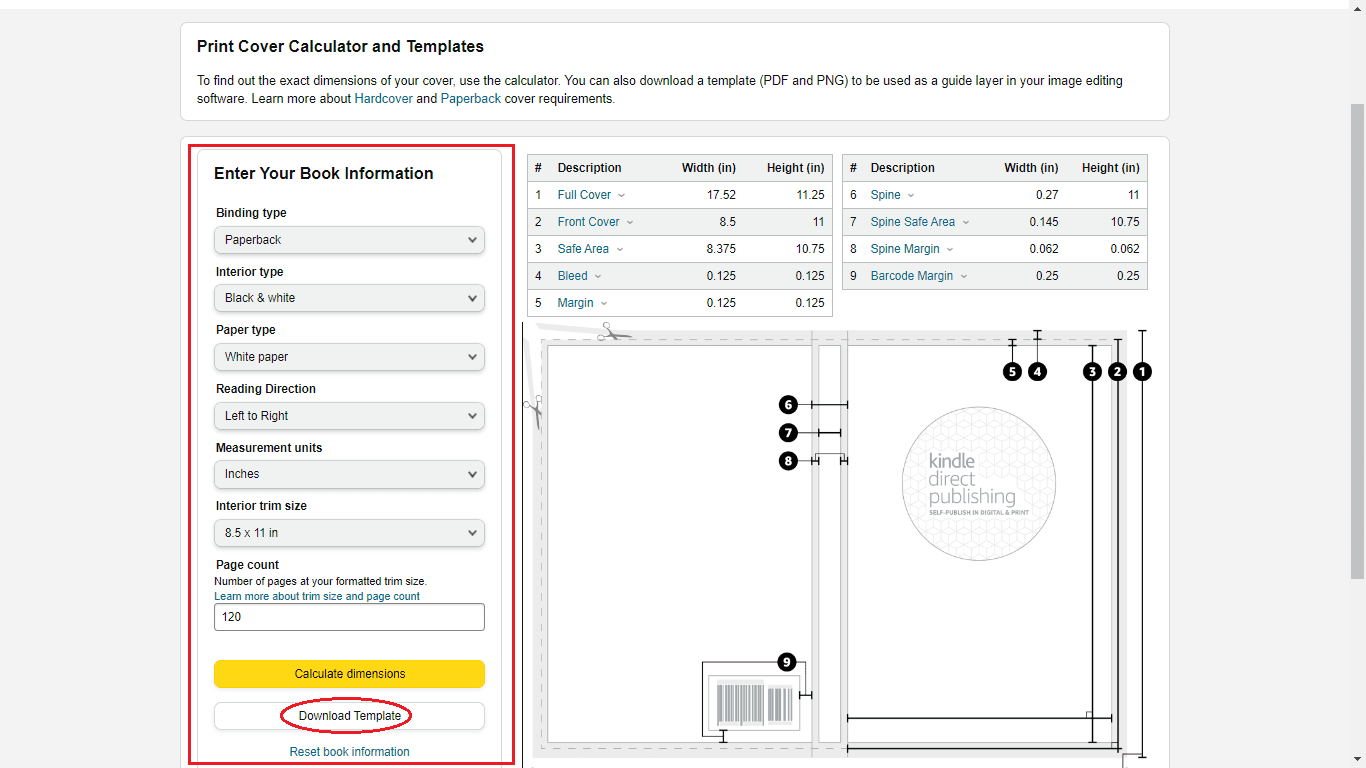
Task: Expand the Bleed row
Action: 580,276
